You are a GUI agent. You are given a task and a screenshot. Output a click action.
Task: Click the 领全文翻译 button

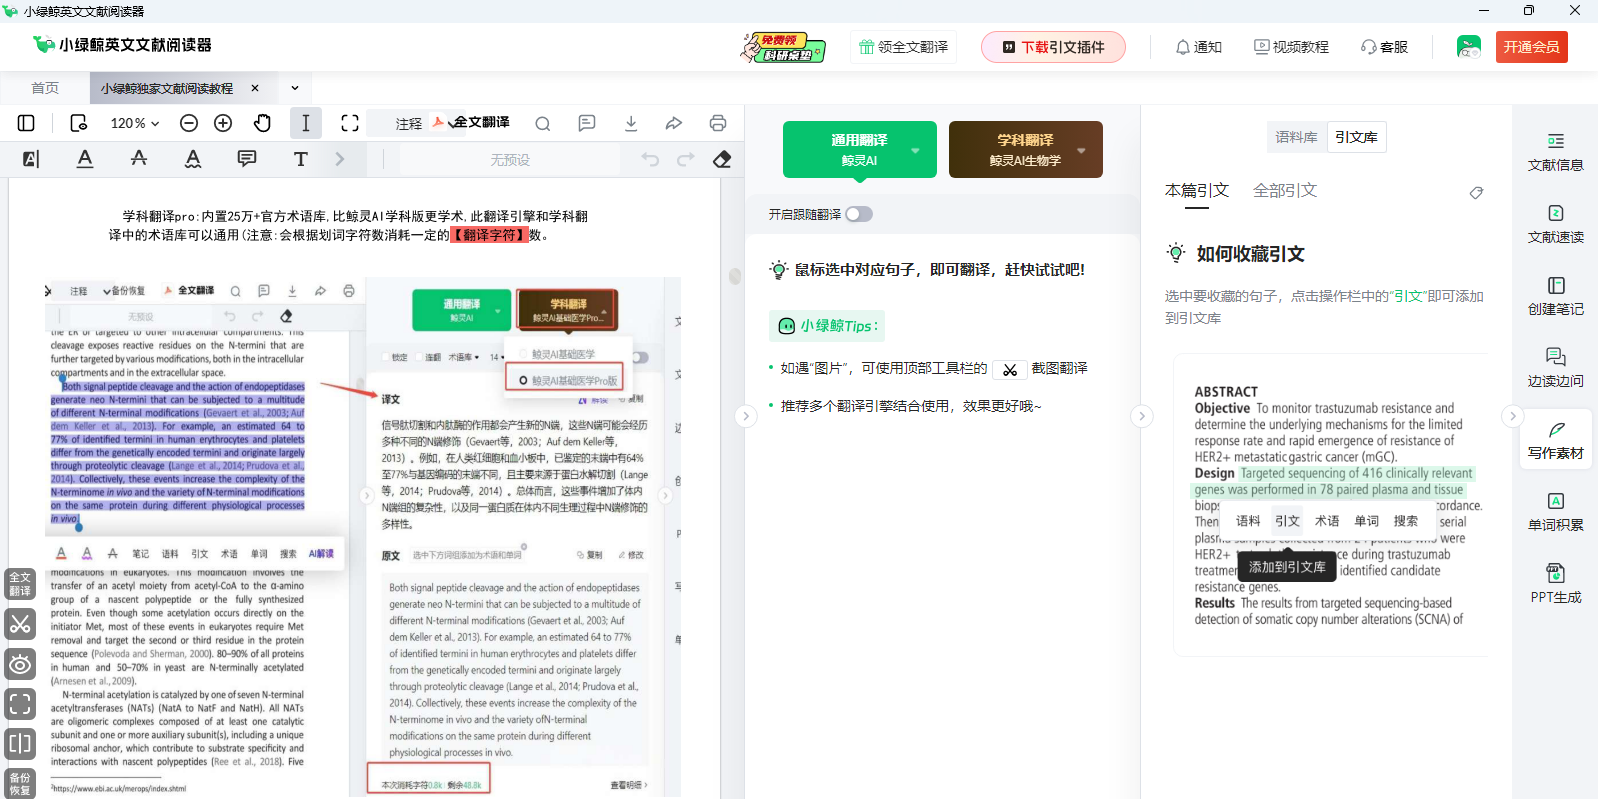[x=904, y=47]
